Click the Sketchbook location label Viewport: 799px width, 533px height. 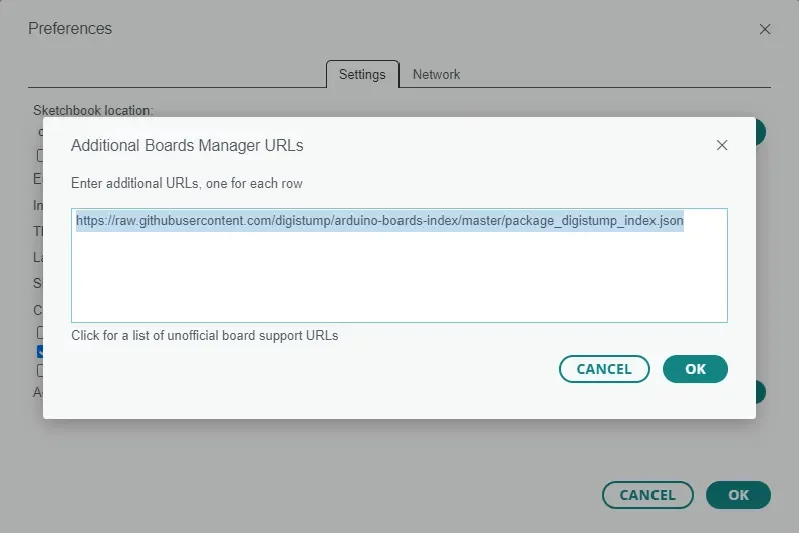[x=93, y=110]
